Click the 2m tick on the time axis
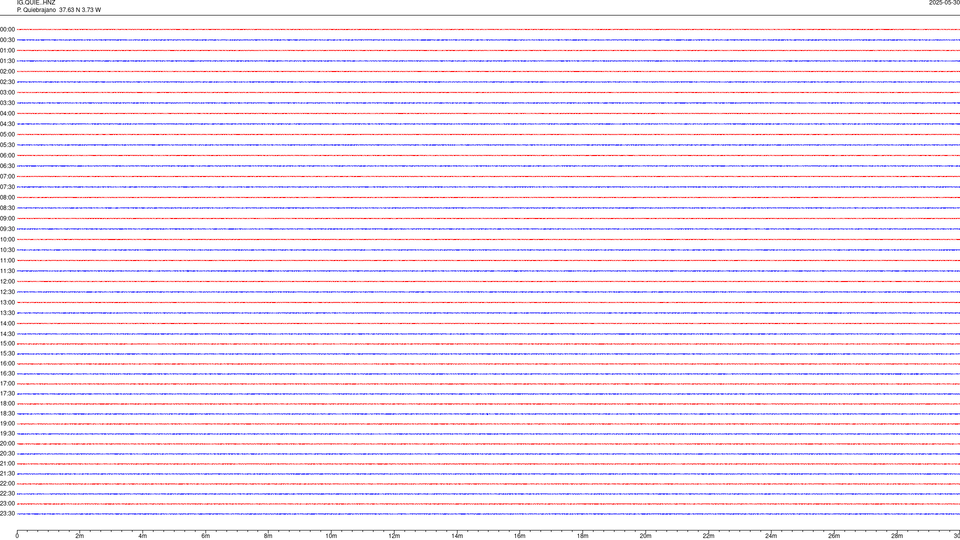960x540 pixels. (x=80, y=536)
